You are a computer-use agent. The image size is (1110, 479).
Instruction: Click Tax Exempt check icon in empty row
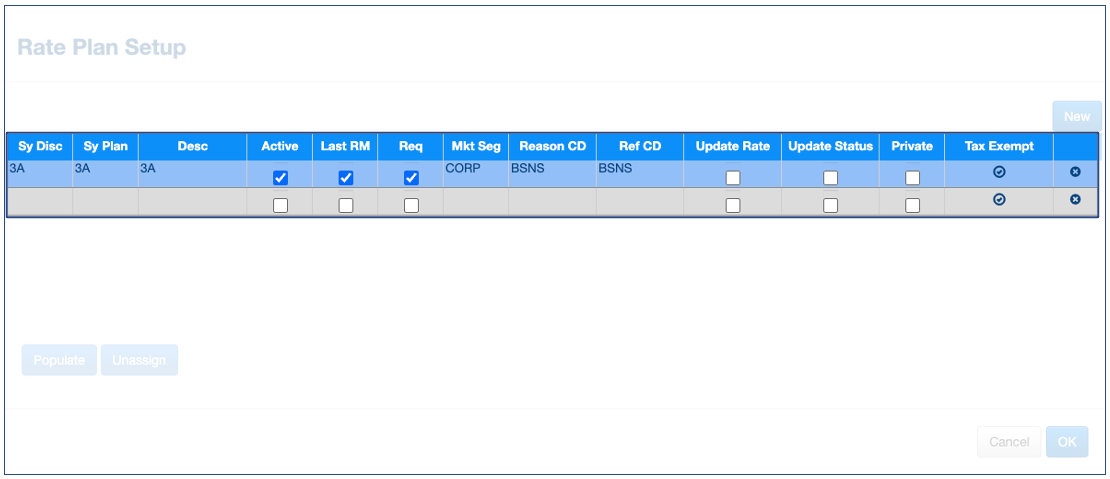998,200
